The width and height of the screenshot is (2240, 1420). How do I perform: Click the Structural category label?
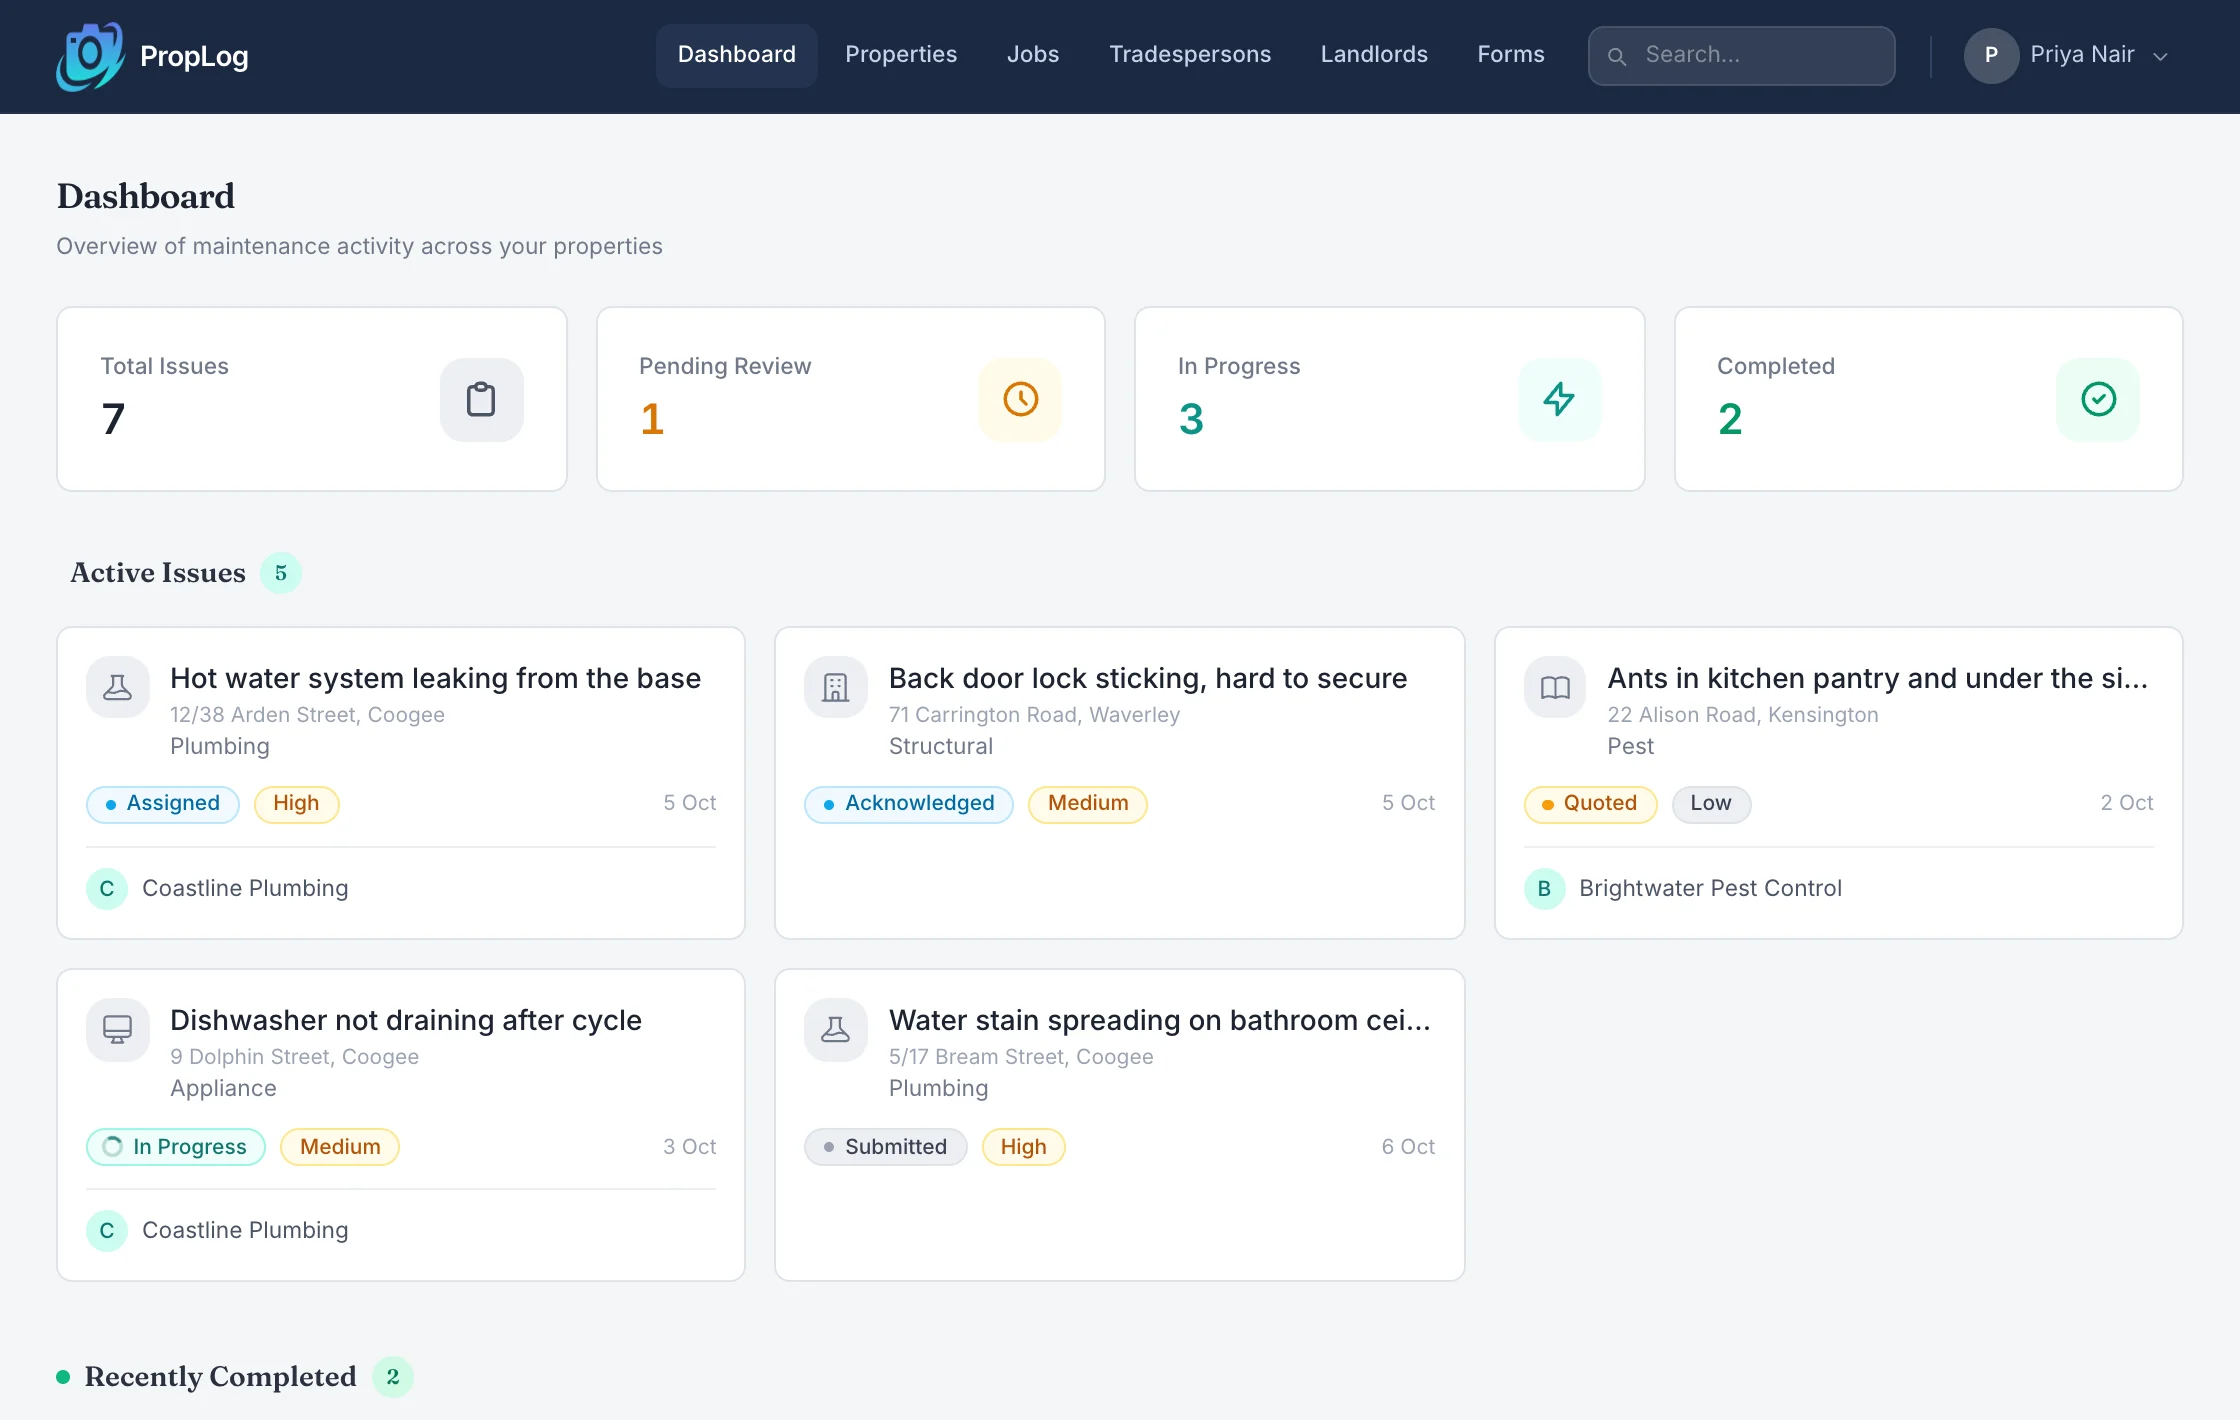point(941,746)
